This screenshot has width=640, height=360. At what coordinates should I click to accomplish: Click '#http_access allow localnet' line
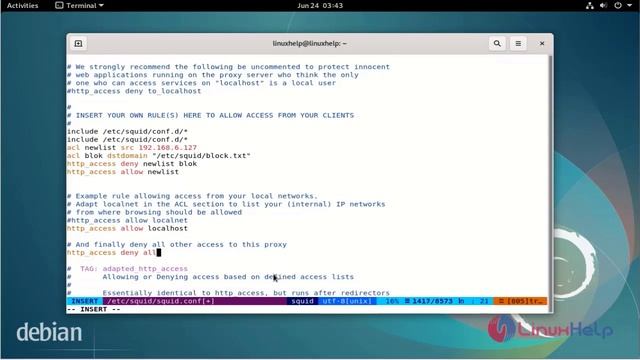[127, 220]
